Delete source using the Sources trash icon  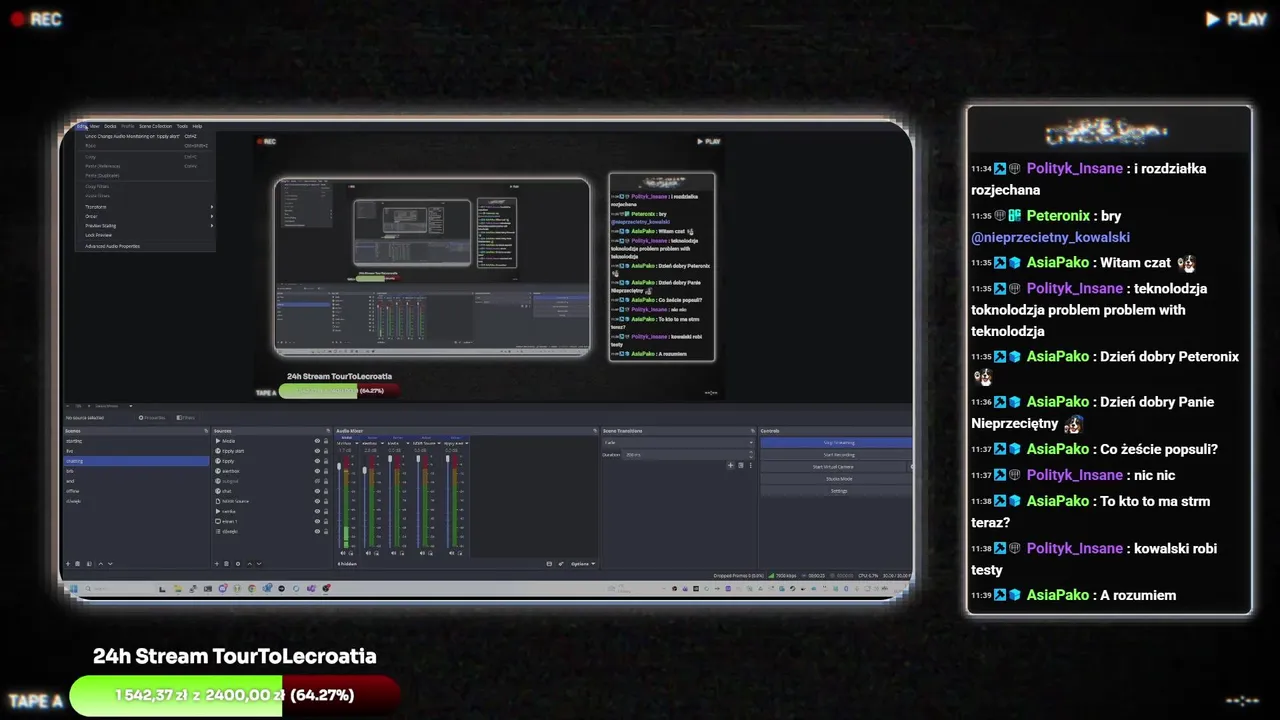(x=226, y=564)
